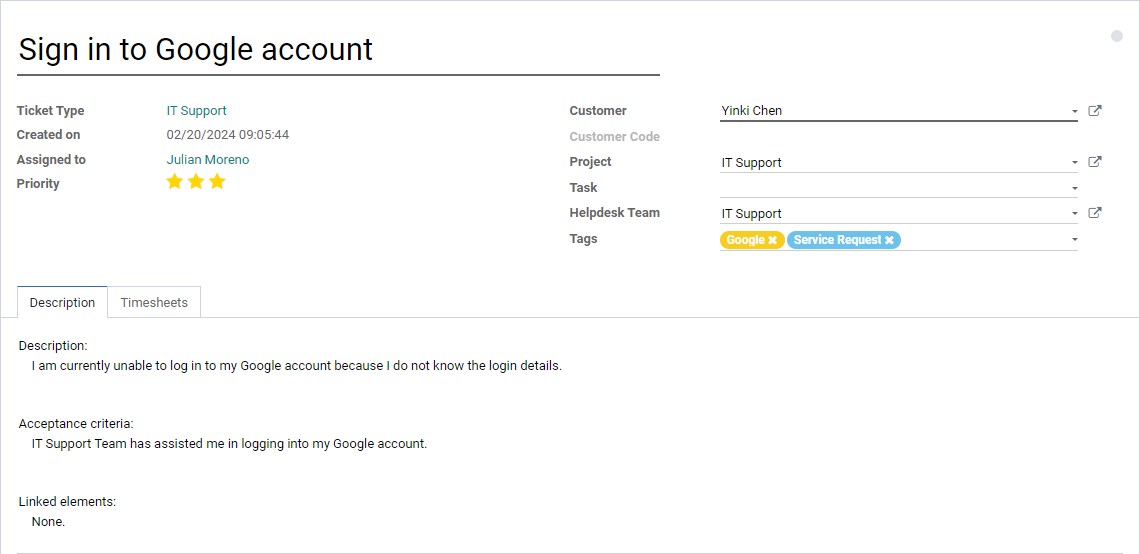This screenshot has width=1140, height=554.
Task: Expand the Helpdesk Team dropdown arrow
Action: click(1074, 214)
